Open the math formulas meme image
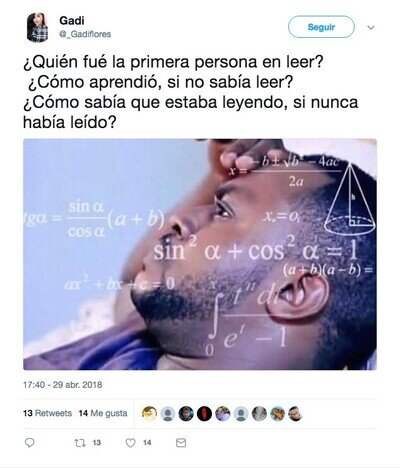Screen dimensions: 400x468 [x=200, y=254]
